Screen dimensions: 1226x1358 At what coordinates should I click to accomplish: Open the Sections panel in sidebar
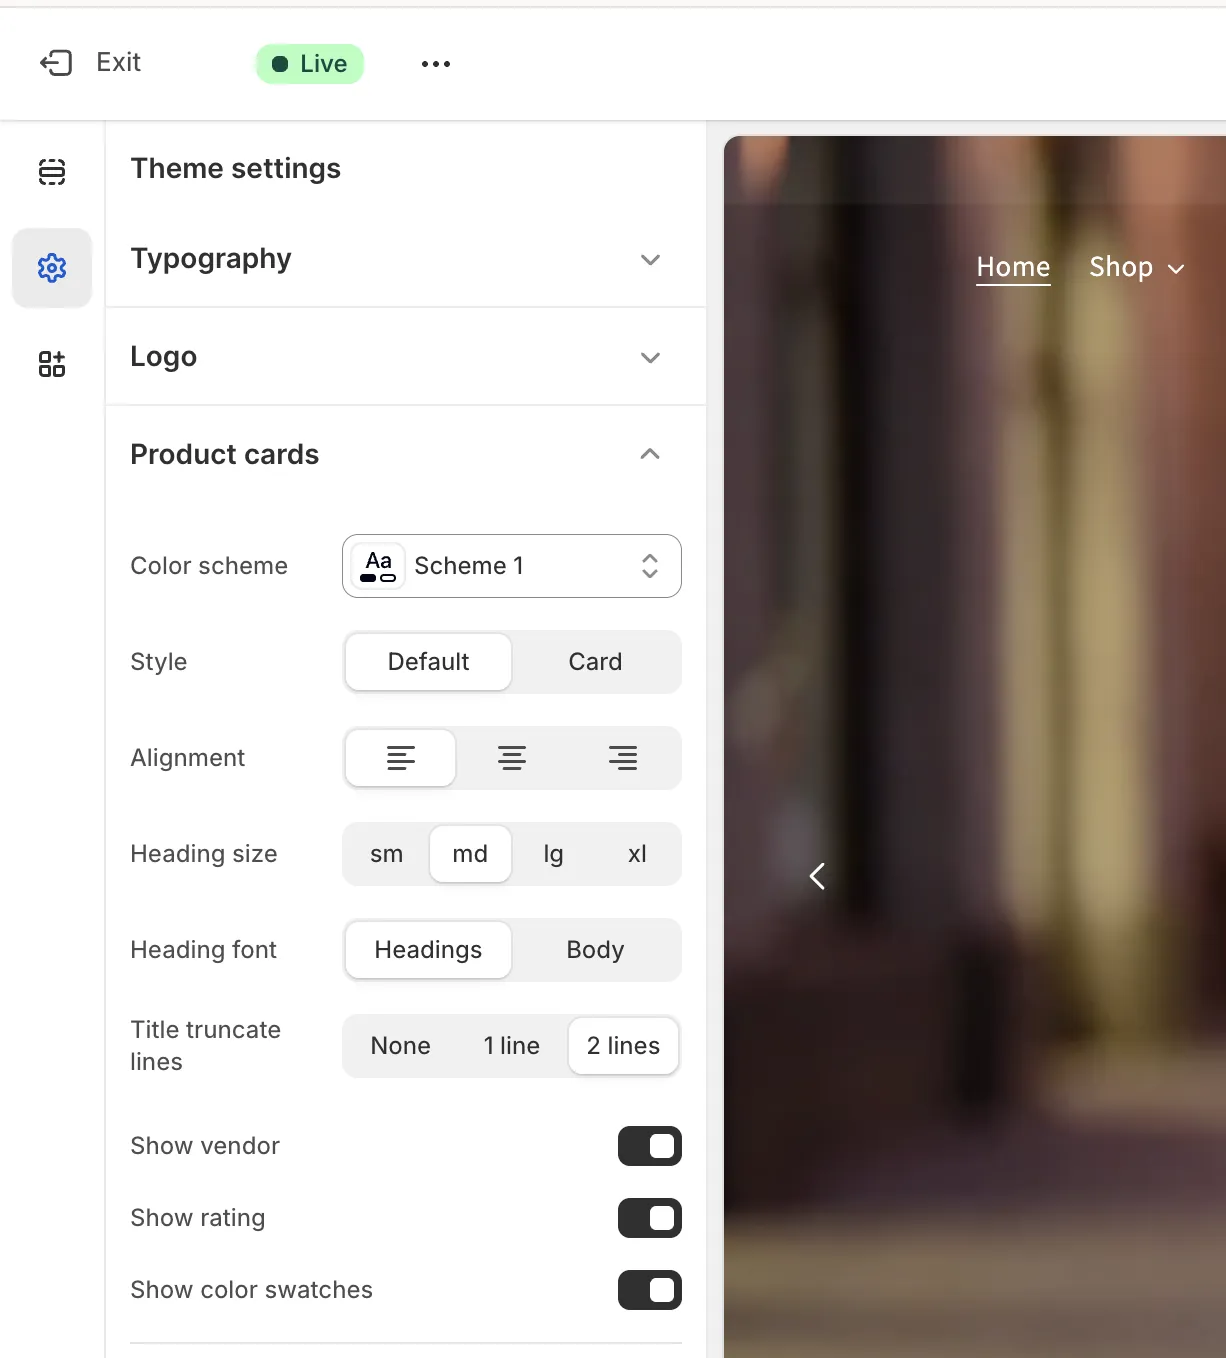[x=52, y=172]
